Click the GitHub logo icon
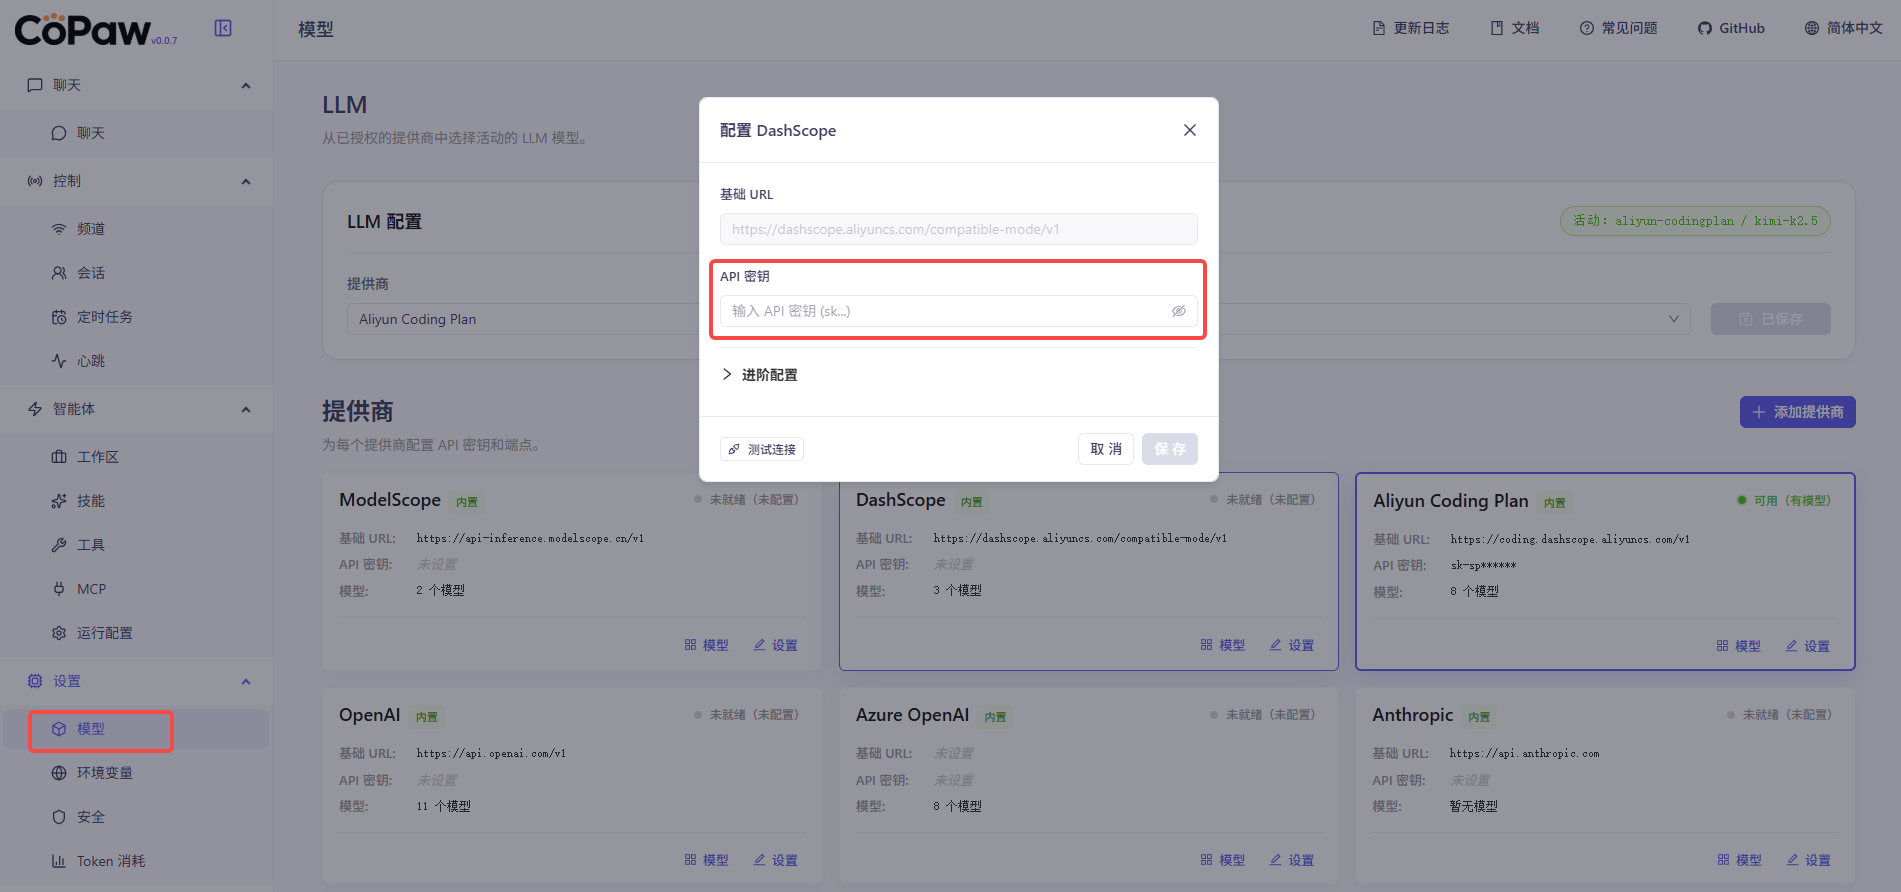Viewport: 1901px width, 892px height. (x=1705, y=28)
